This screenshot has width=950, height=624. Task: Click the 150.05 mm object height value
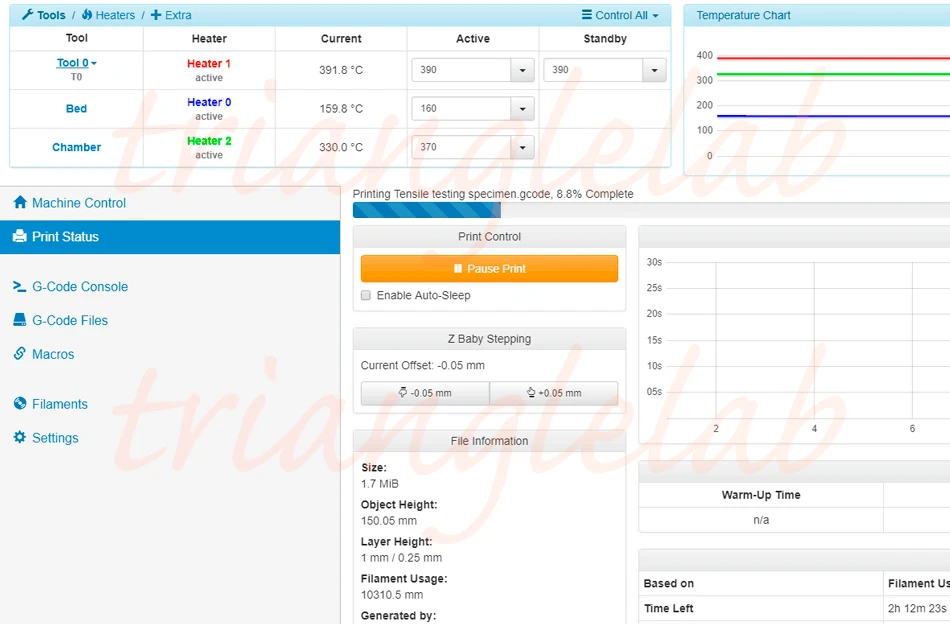(x=389, y=521)
